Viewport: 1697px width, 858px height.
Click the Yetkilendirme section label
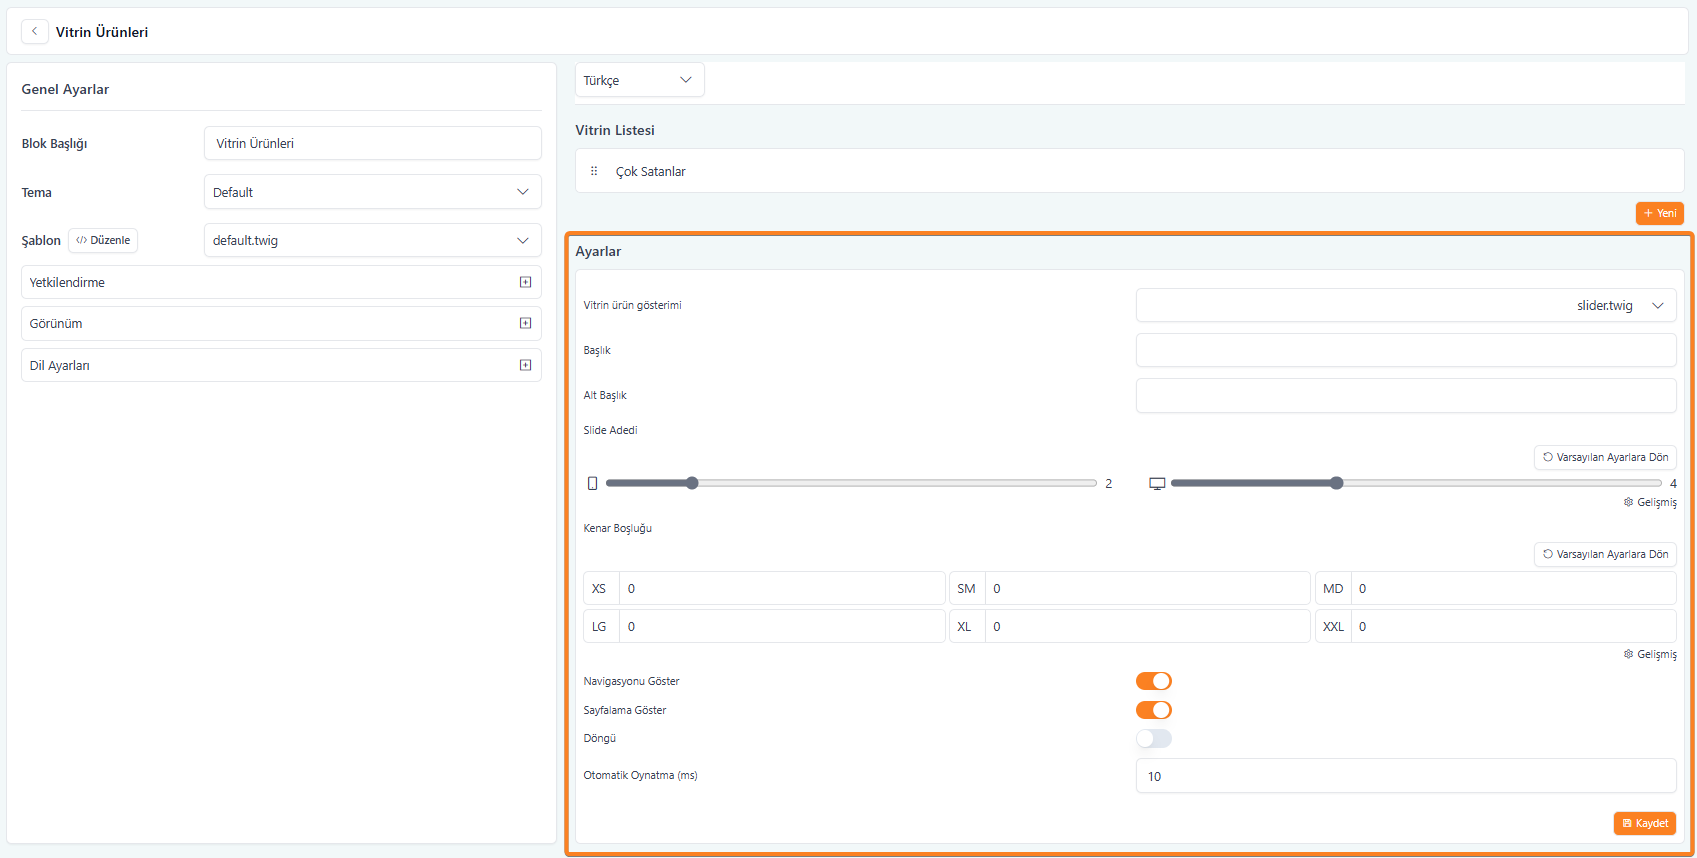click(67, 282)
